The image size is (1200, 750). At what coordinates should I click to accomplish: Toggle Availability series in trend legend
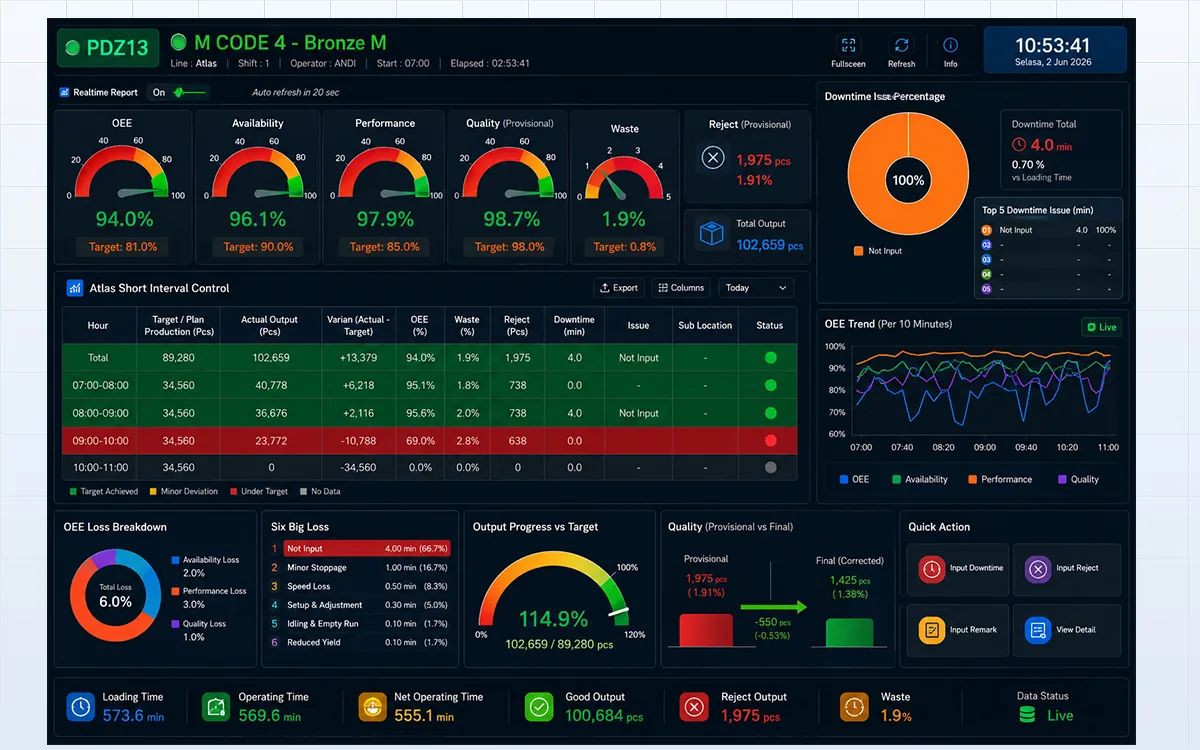coord(920,479)
